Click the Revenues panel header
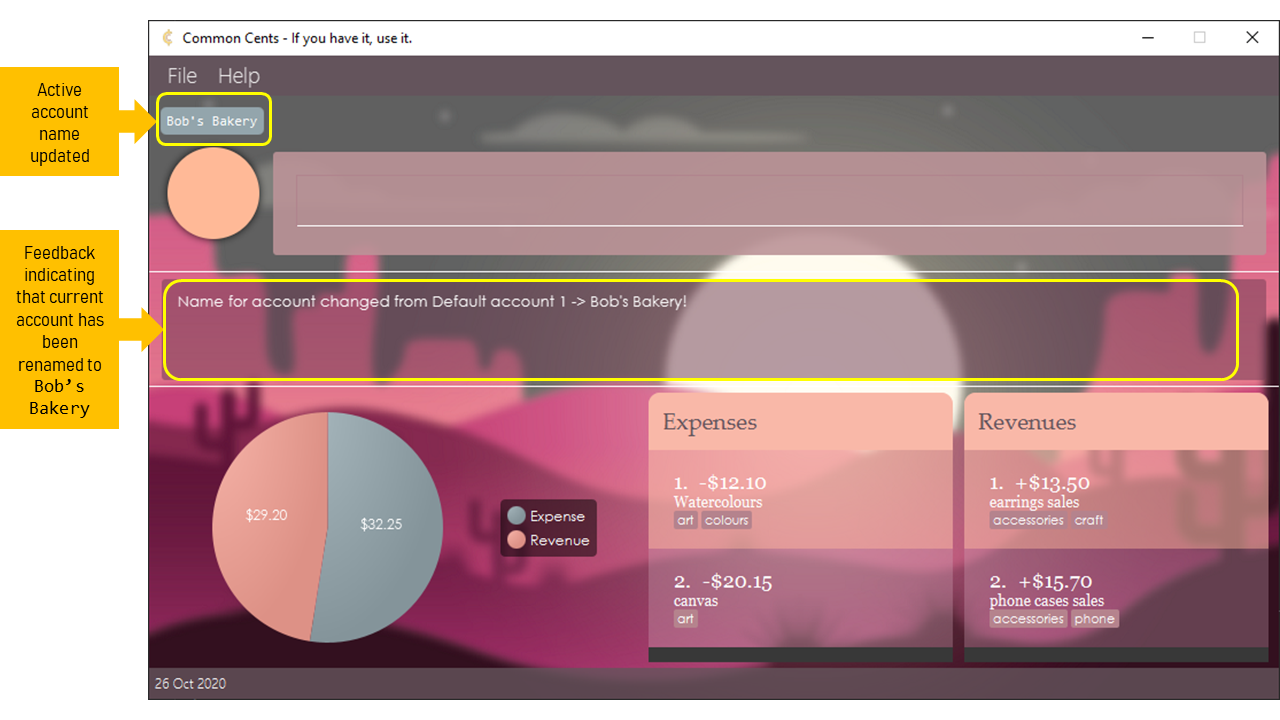 (x=1116, y=422)
